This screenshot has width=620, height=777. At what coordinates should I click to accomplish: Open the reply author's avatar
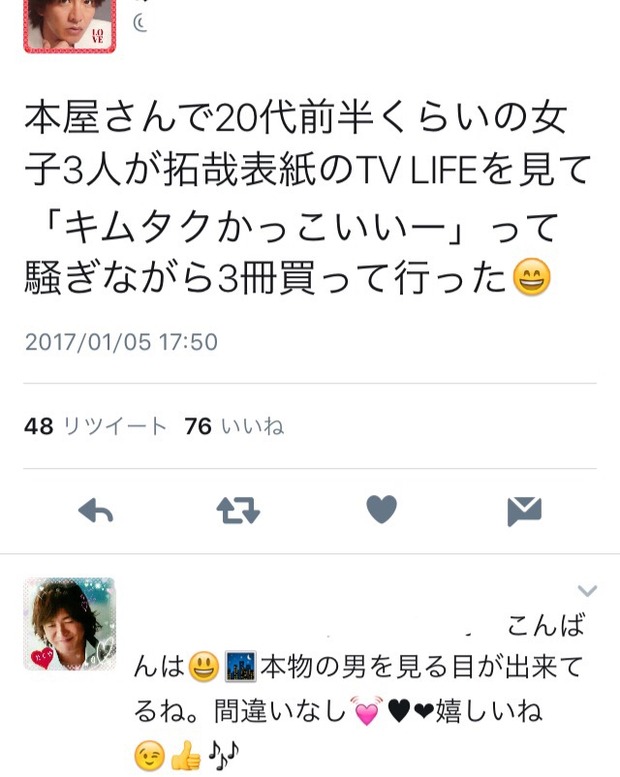pyautogui.click(x=70, y=624)
